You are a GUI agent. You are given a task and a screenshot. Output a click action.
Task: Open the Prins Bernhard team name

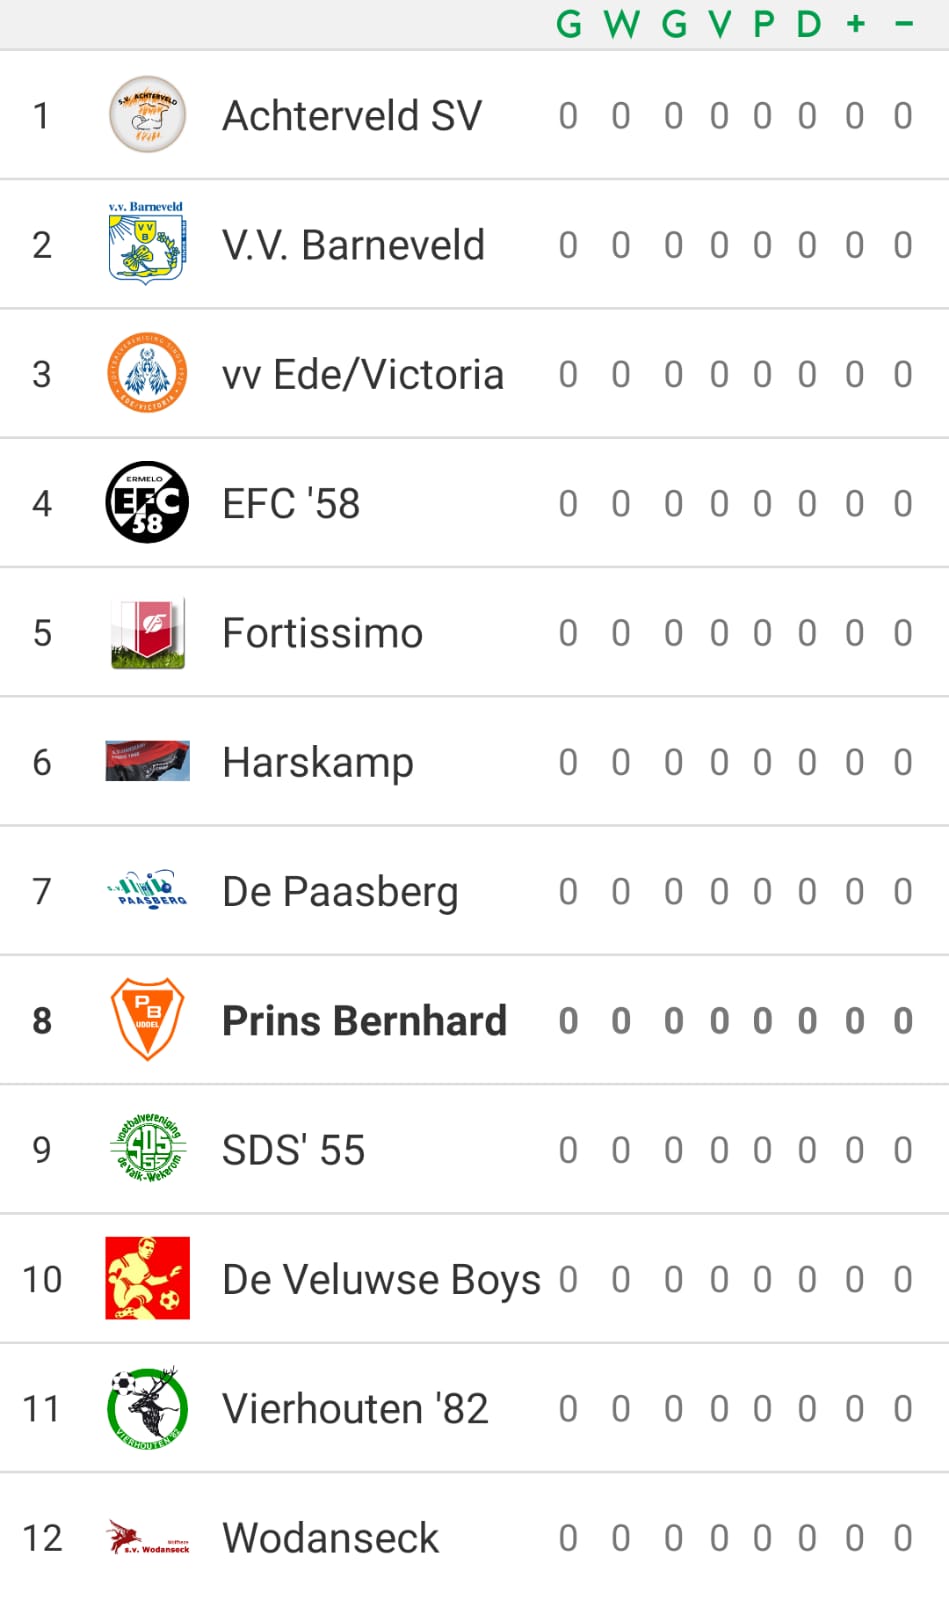(364, 1021)
